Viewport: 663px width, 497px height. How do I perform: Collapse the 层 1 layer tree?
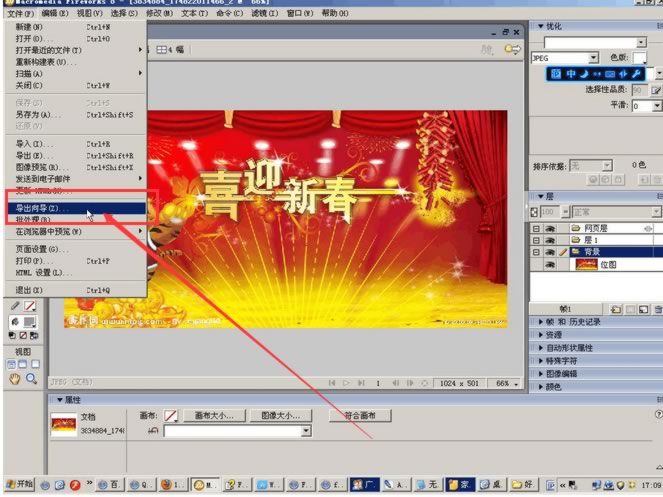pos(536,240)
